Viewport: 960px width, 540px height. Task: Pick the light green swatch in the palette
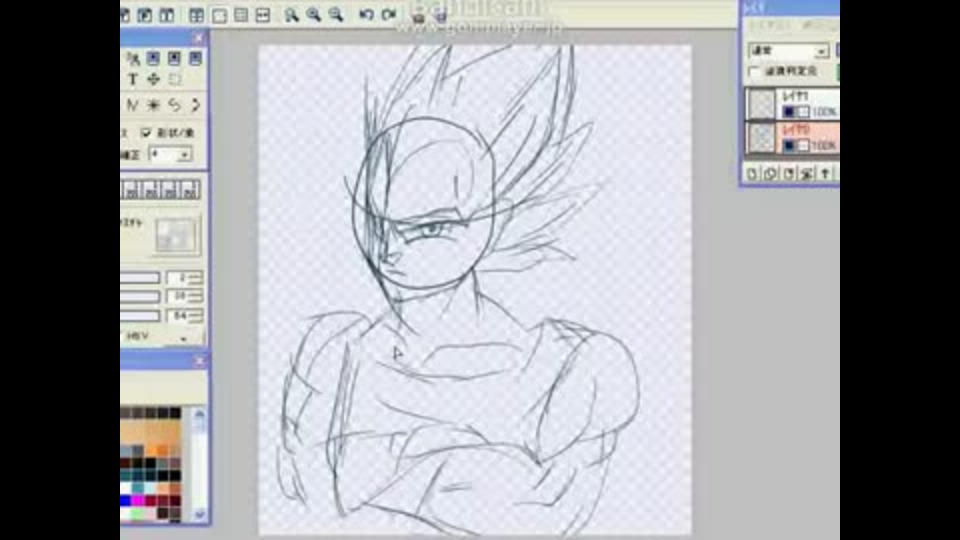click(x=138, y=513)
